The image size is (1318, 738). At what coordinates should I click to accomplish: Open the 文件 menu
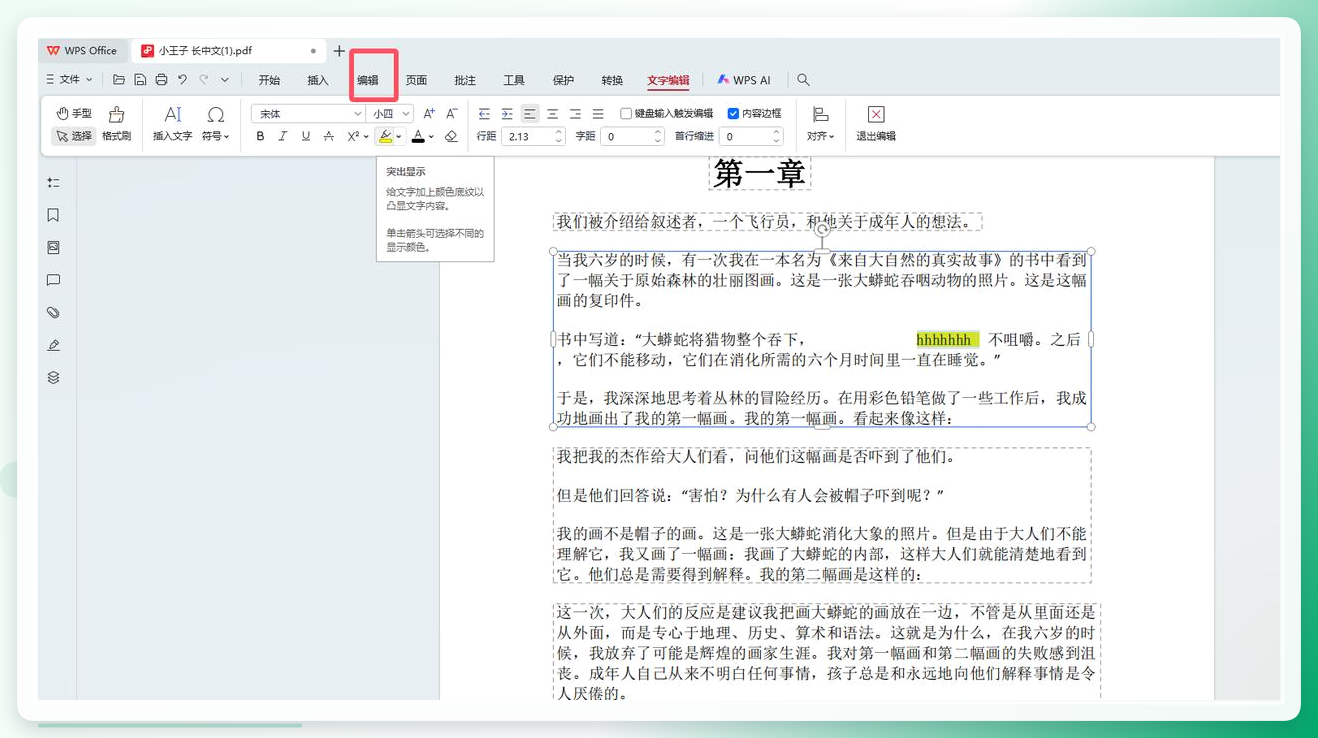[x=69, y=80]
